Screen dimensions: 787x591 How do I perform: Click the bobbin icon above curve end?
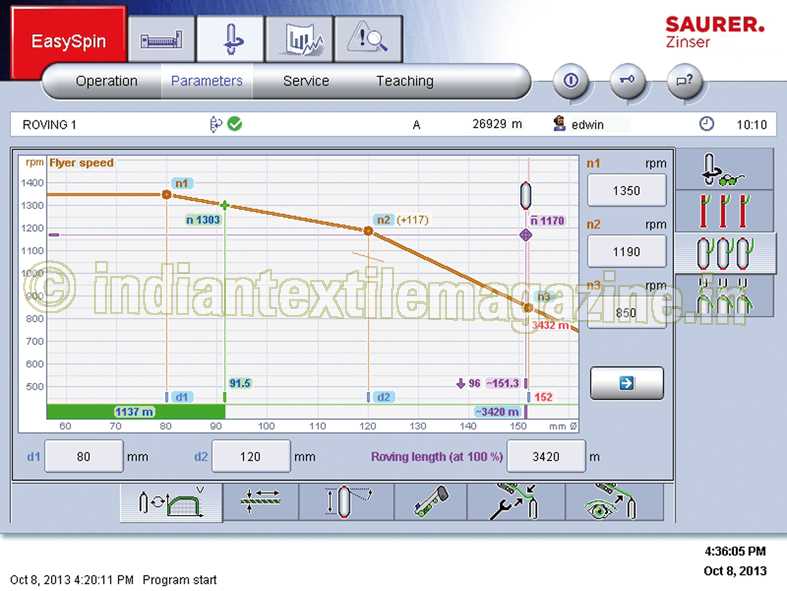[x=526, y=195]
